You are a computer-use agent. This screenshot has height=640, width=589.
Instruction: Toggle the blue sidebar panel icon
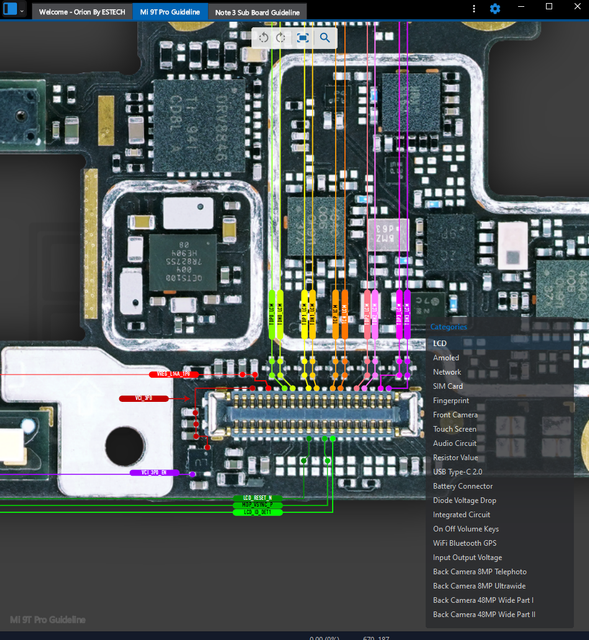[x=10, y=9]
